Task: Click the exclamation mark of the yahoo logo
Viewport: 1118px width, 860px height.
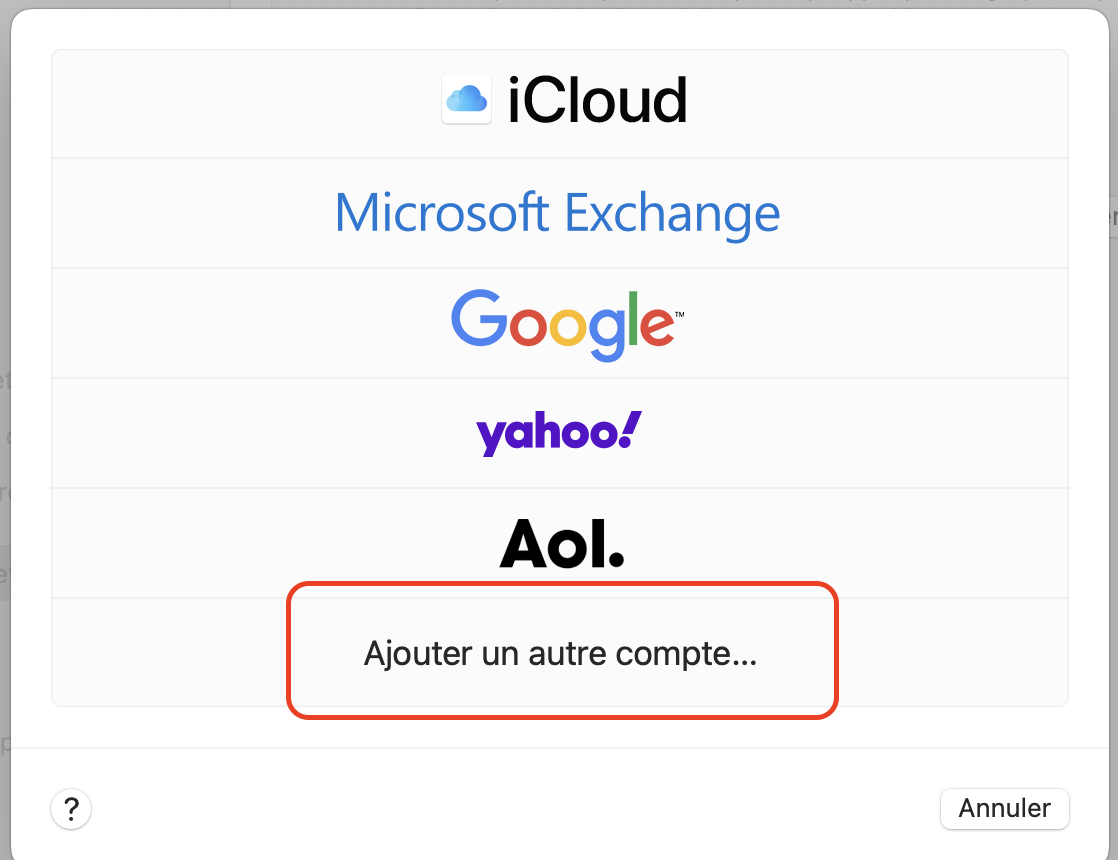Action: click(x=630, y=429)
